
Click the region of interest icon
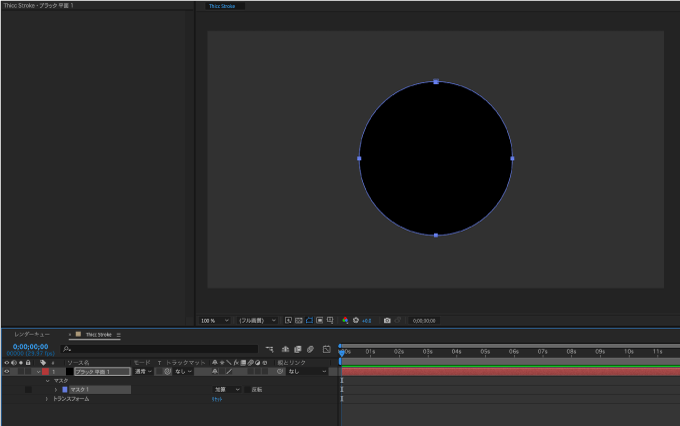[320, 321]
